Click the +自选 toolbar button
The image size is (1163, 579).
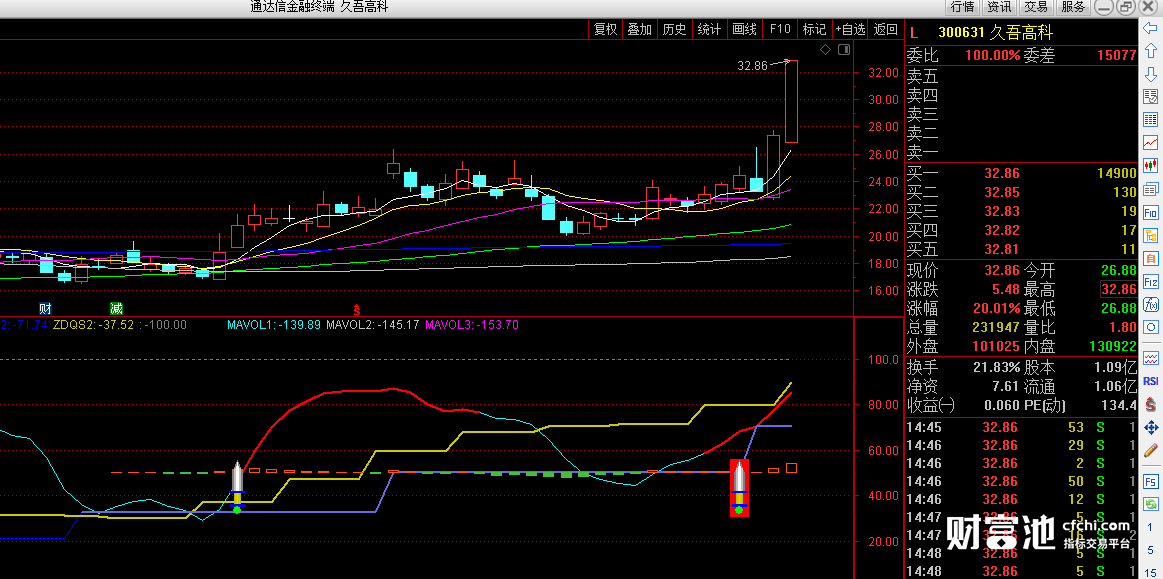pos(850,29)
